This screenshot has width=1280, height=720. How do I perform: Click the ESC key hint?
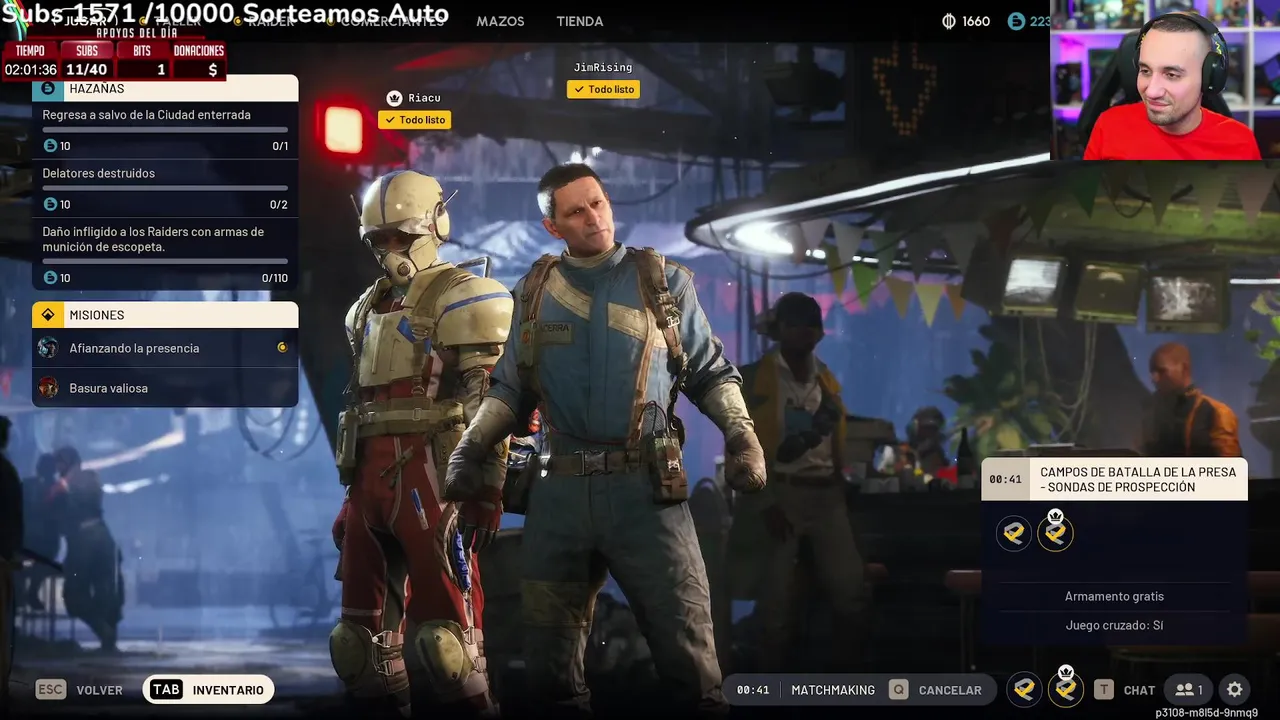(x=51, y=690)
